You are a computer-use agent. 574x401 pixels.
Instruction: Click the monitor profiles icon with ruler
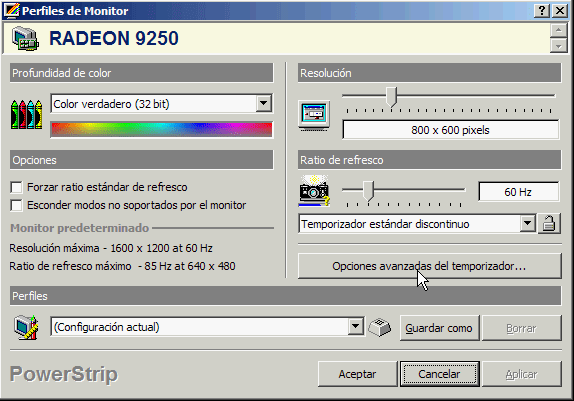point(26,327)
